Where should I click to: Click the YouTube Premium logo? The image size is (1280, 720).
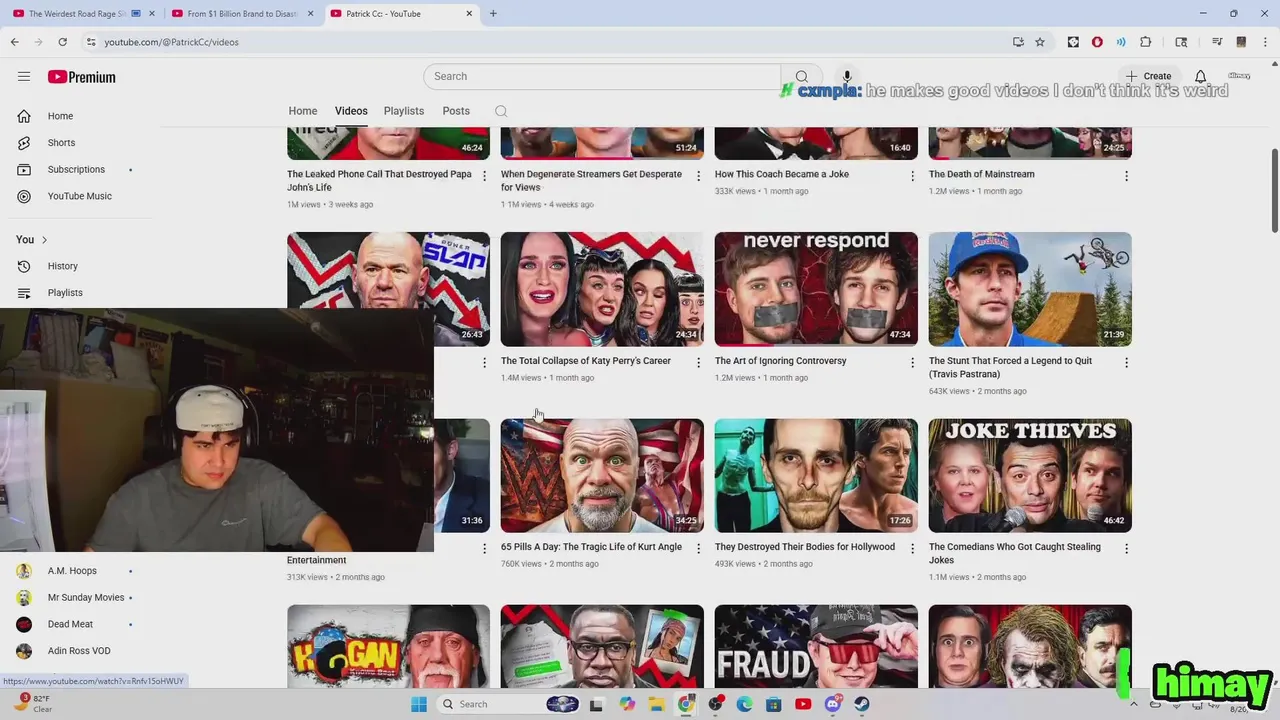(82, 77)
